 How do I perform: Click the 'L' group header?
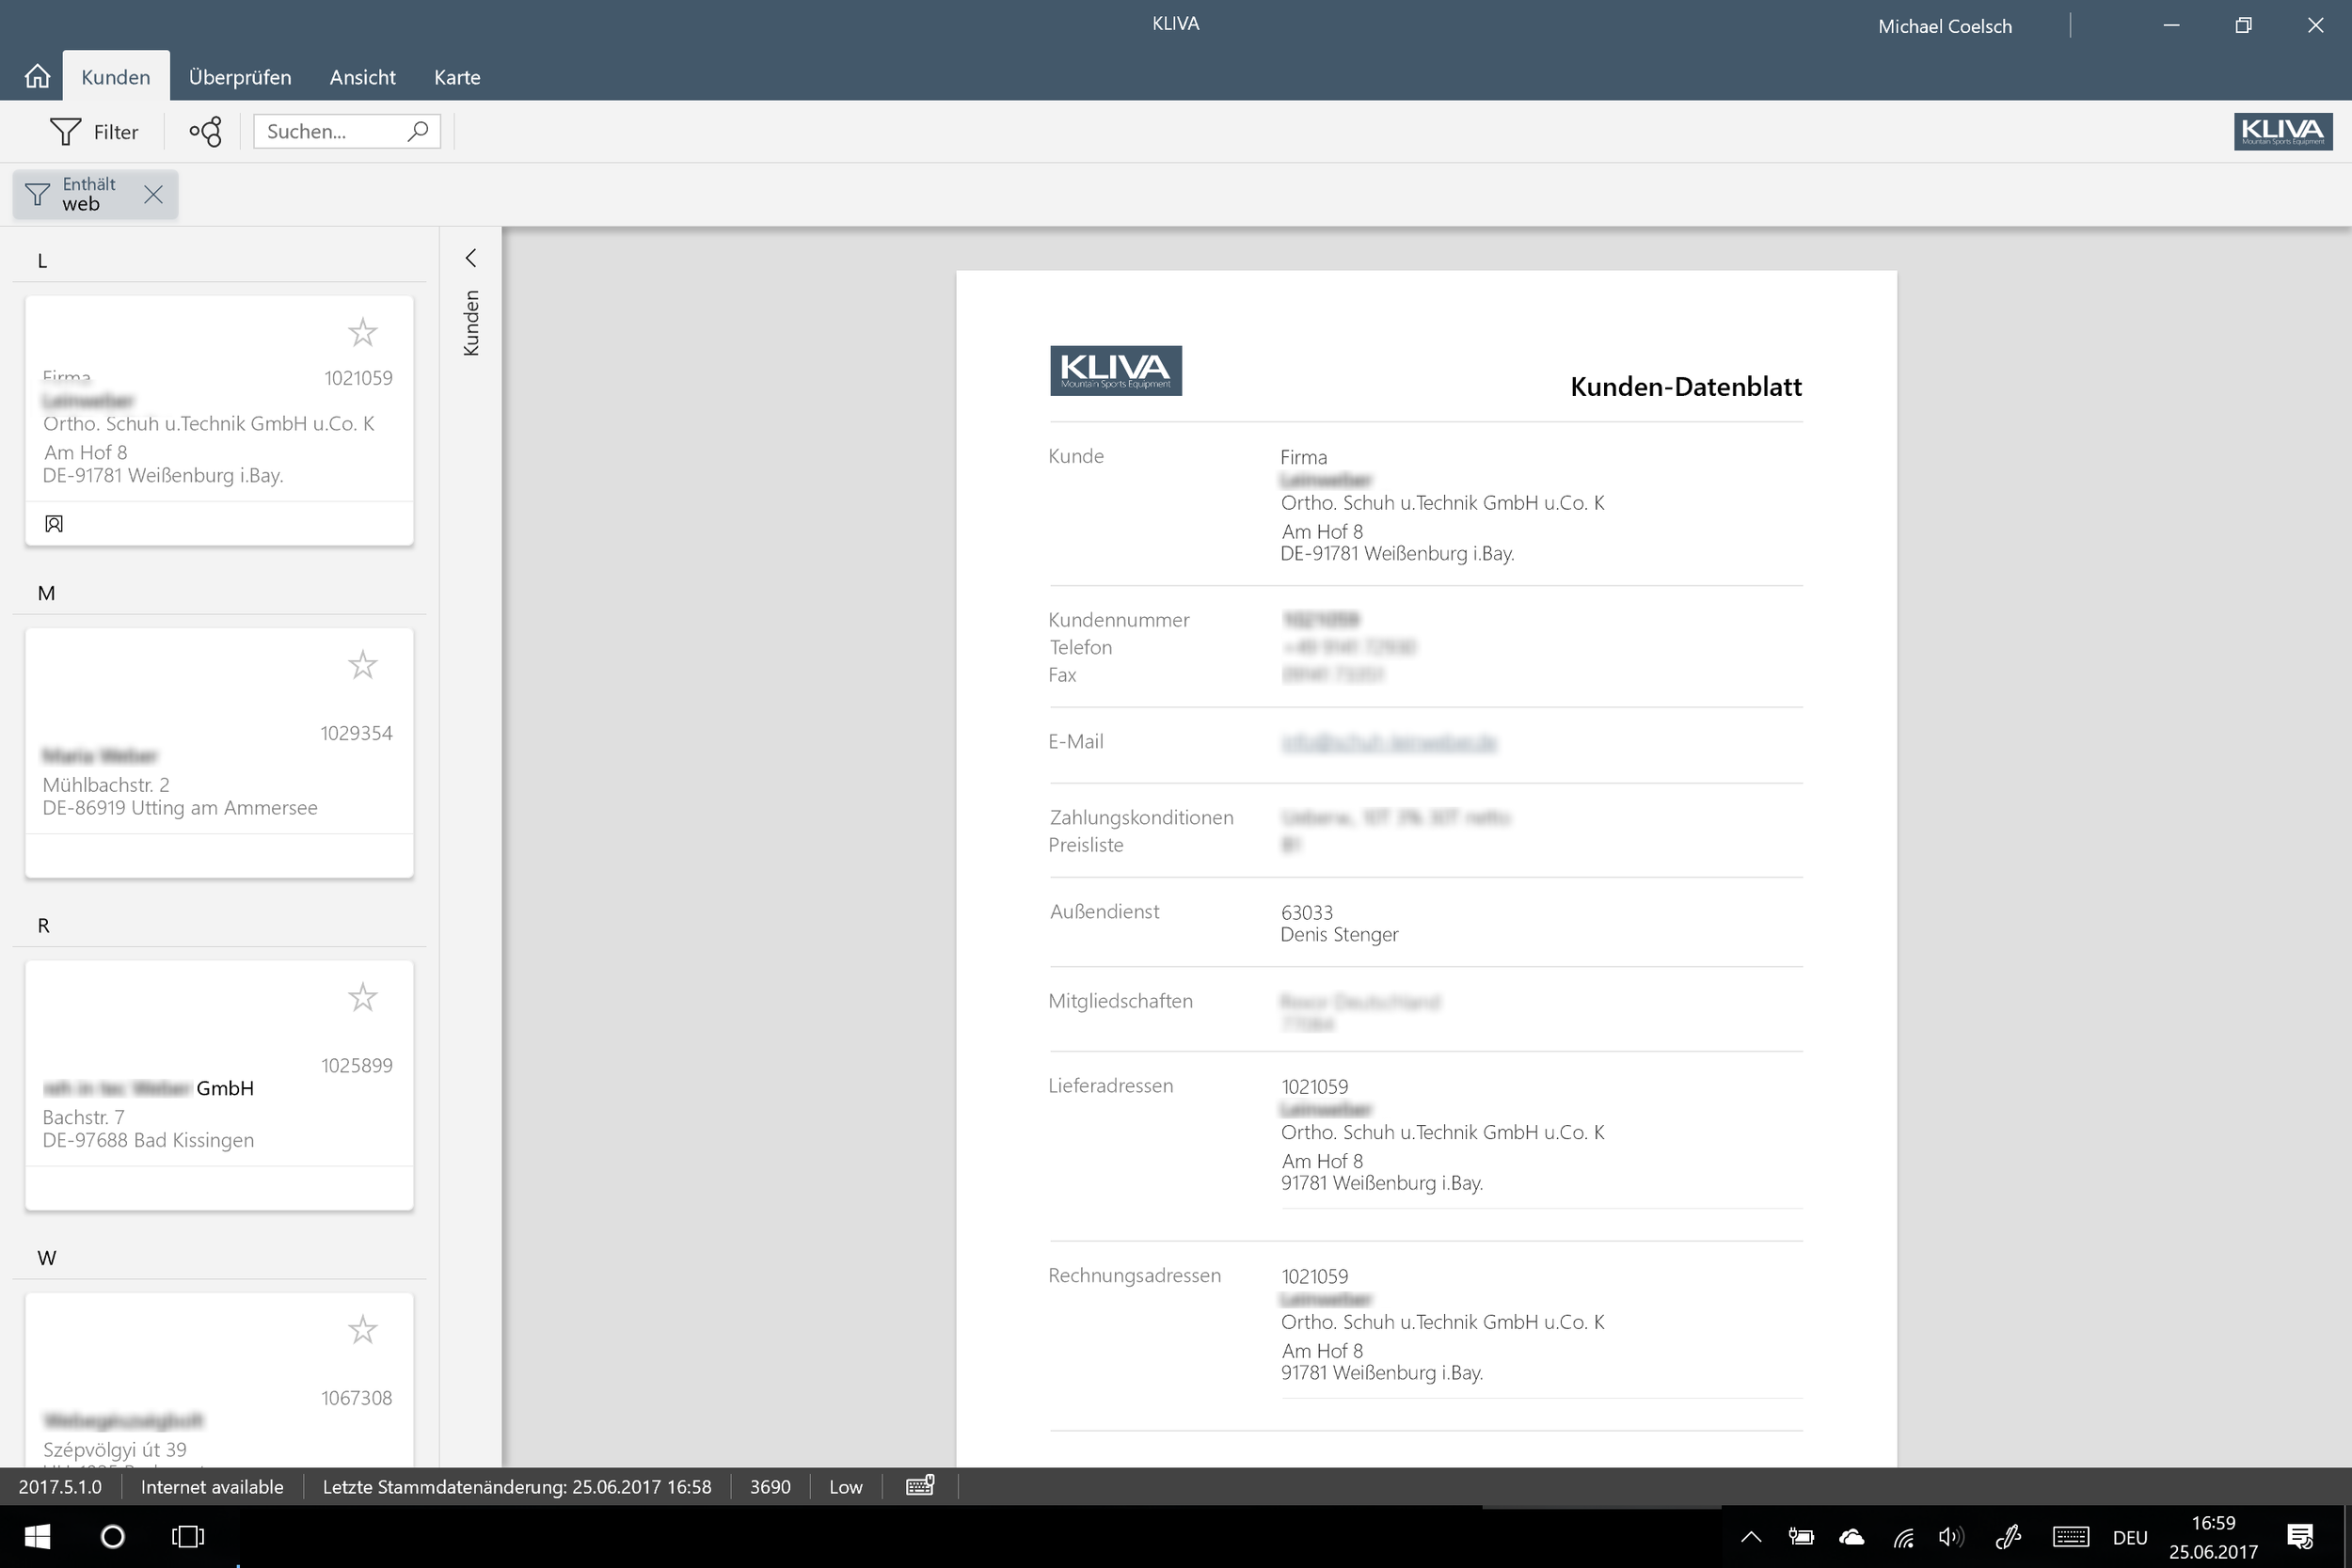(x=42, y=261)
